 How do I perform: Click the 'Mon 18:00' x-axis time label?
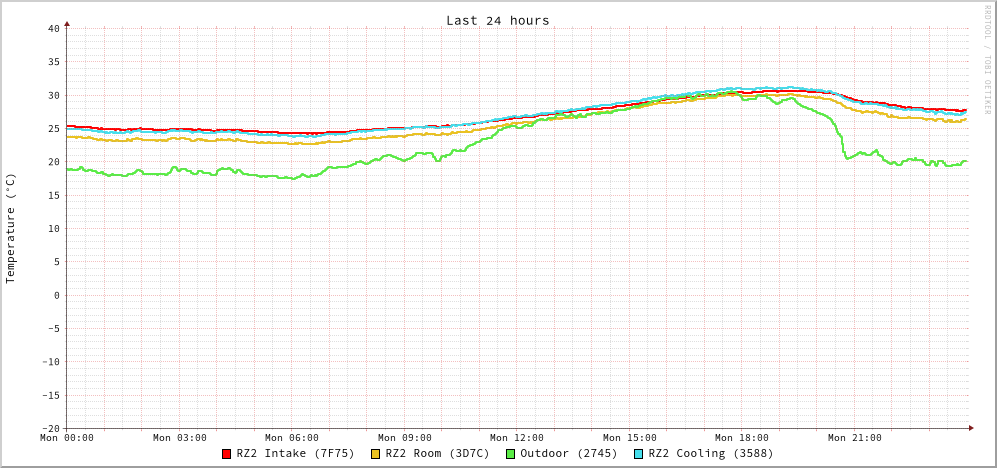click(742, 438)
